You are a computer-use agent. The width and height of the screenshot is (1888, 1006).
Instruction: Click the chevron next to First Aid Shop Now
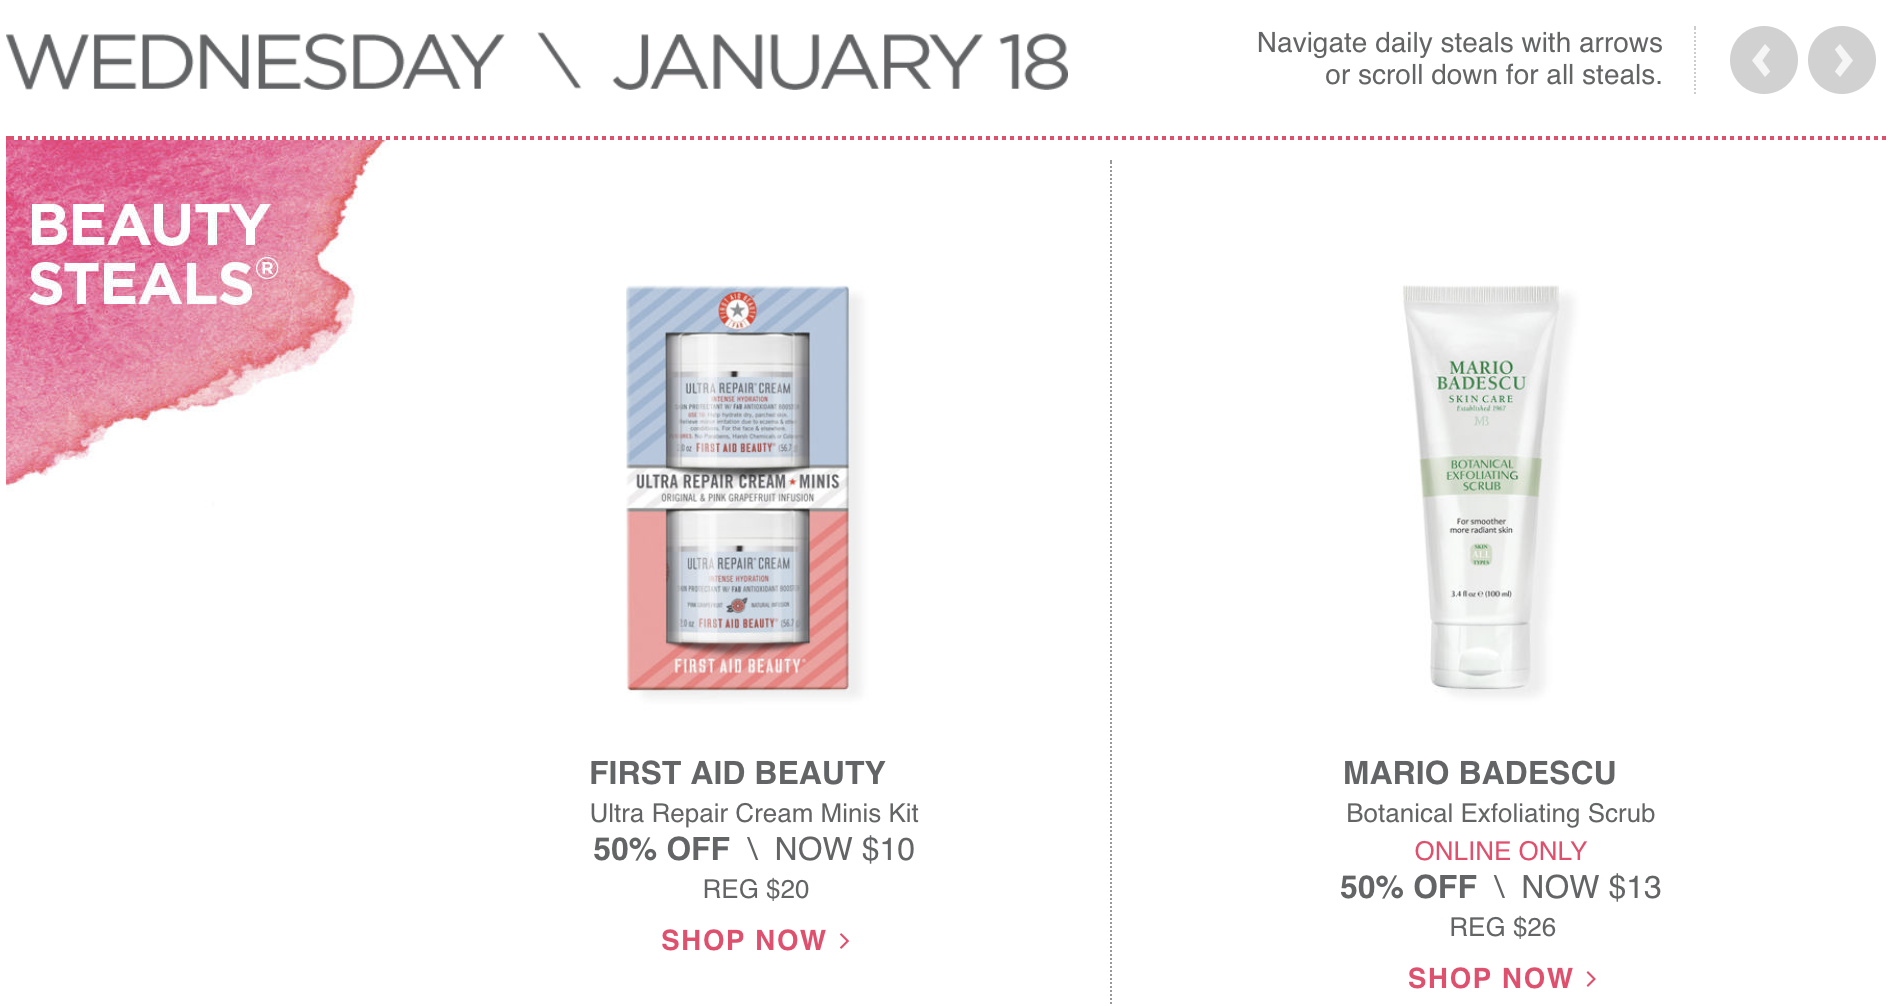844,941
